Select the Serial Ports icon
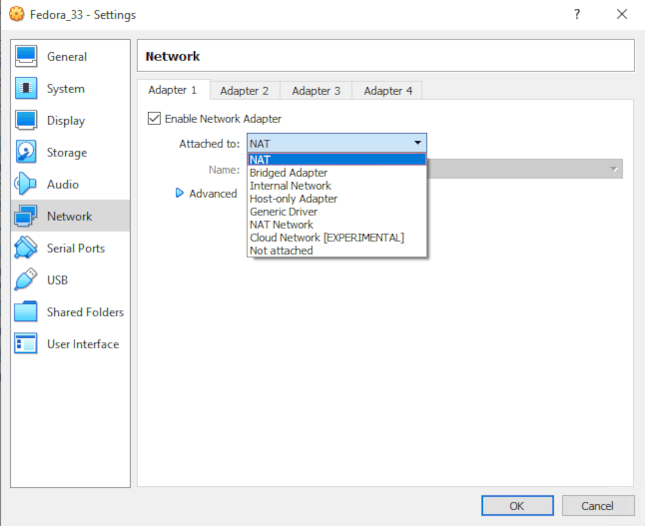The height and width of the screenshot is (526, 645). tap(27, 249)
